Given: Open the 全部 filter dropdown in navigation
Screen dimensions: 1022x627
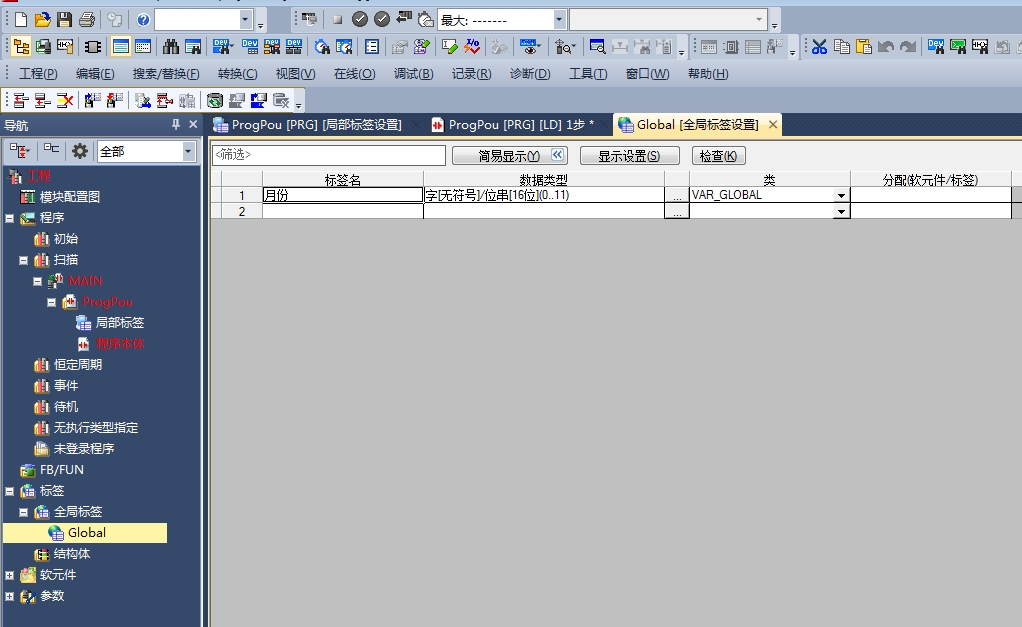Looking at the screenshot, I should 189,151.
